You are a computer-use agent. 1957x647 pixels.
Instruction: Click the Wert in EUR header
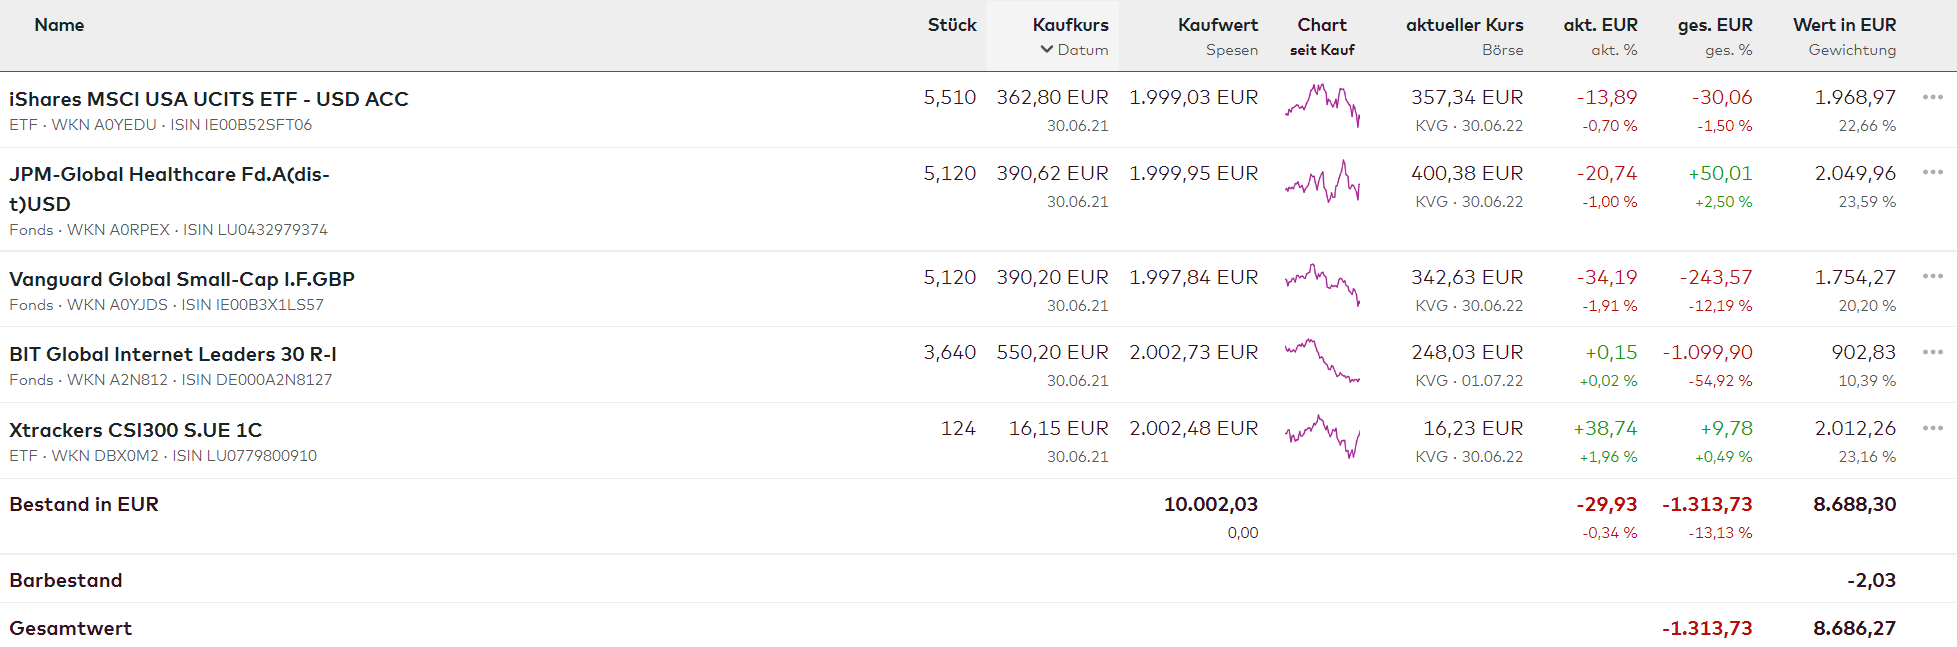coord(1844,25)
